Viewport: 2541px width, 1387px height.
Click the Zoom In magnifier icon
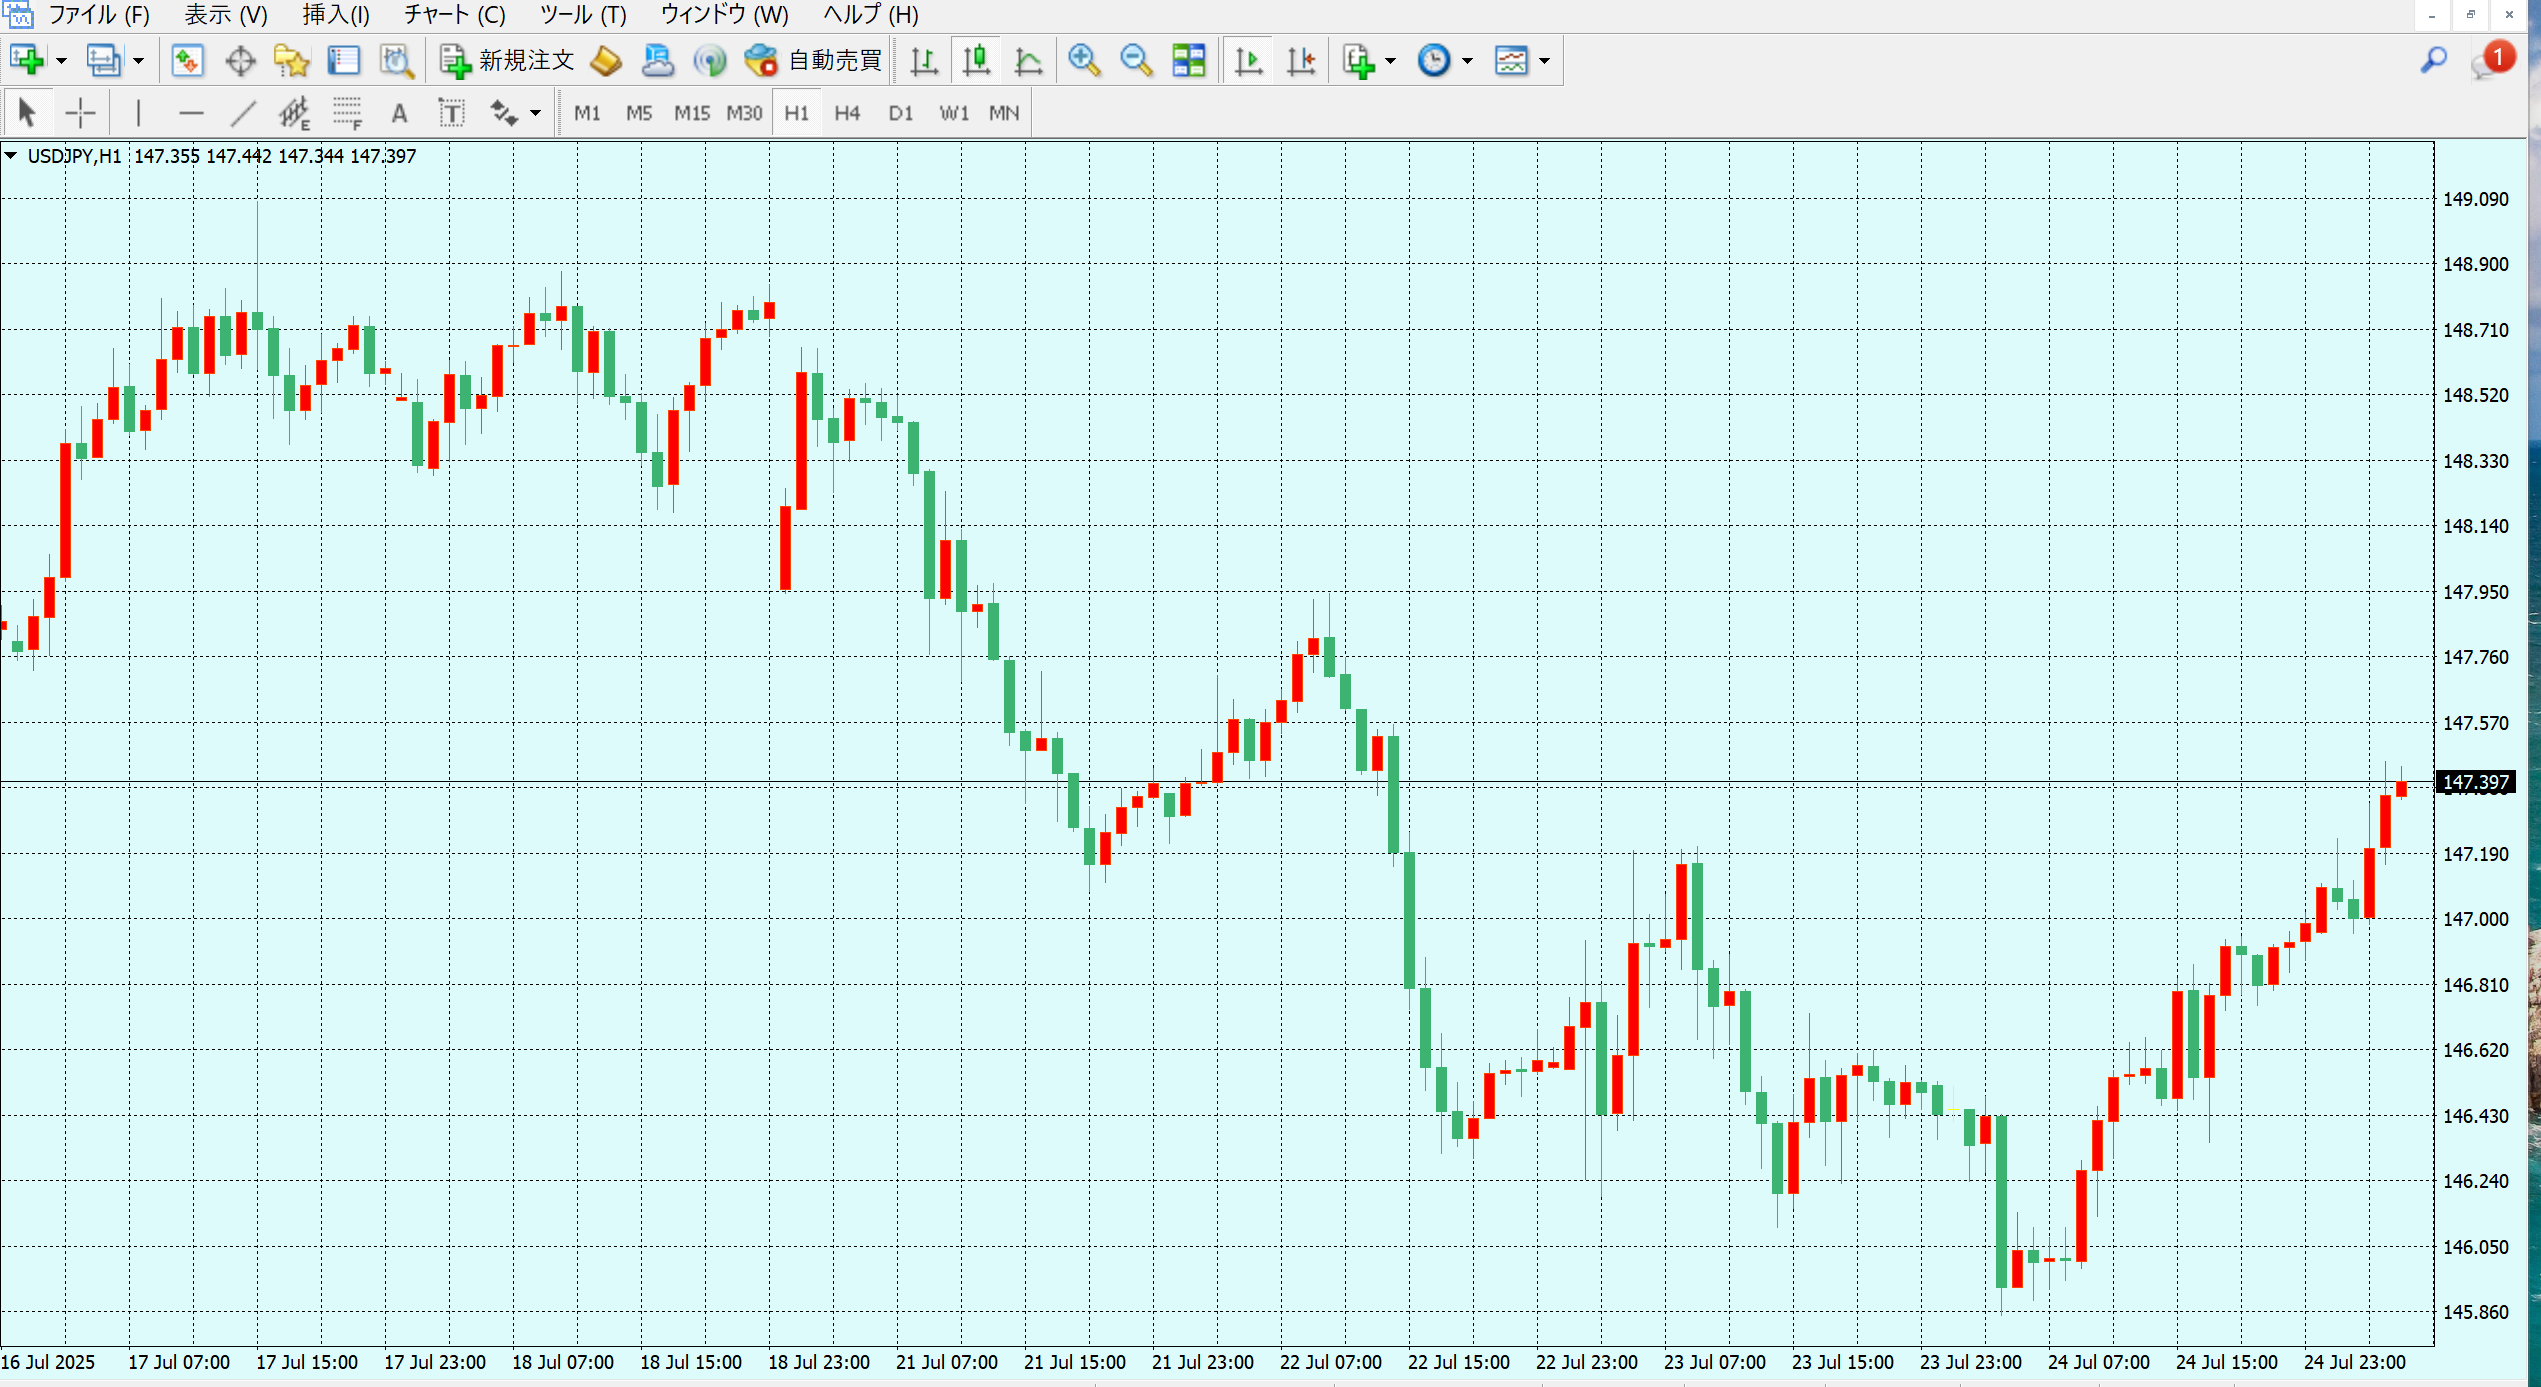(1084, 61)
